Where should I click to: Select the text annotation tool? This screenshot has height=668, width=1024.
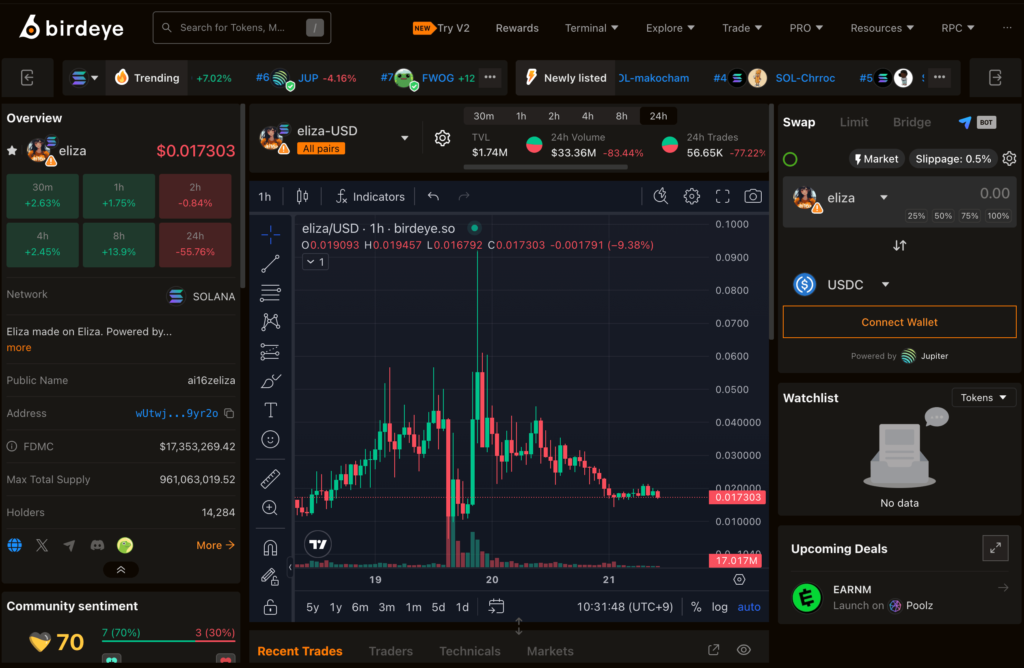tap(270, 410)
